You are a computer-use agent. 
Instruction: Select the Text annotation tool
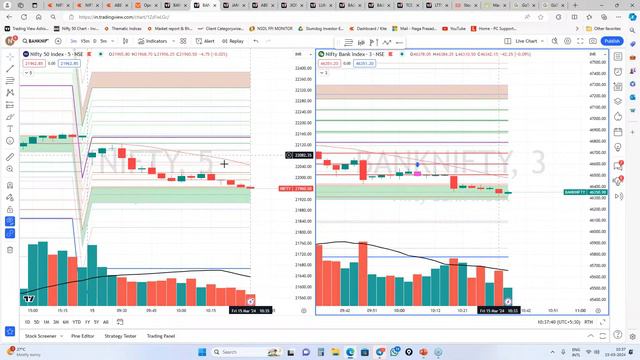(x=10, y=129)
